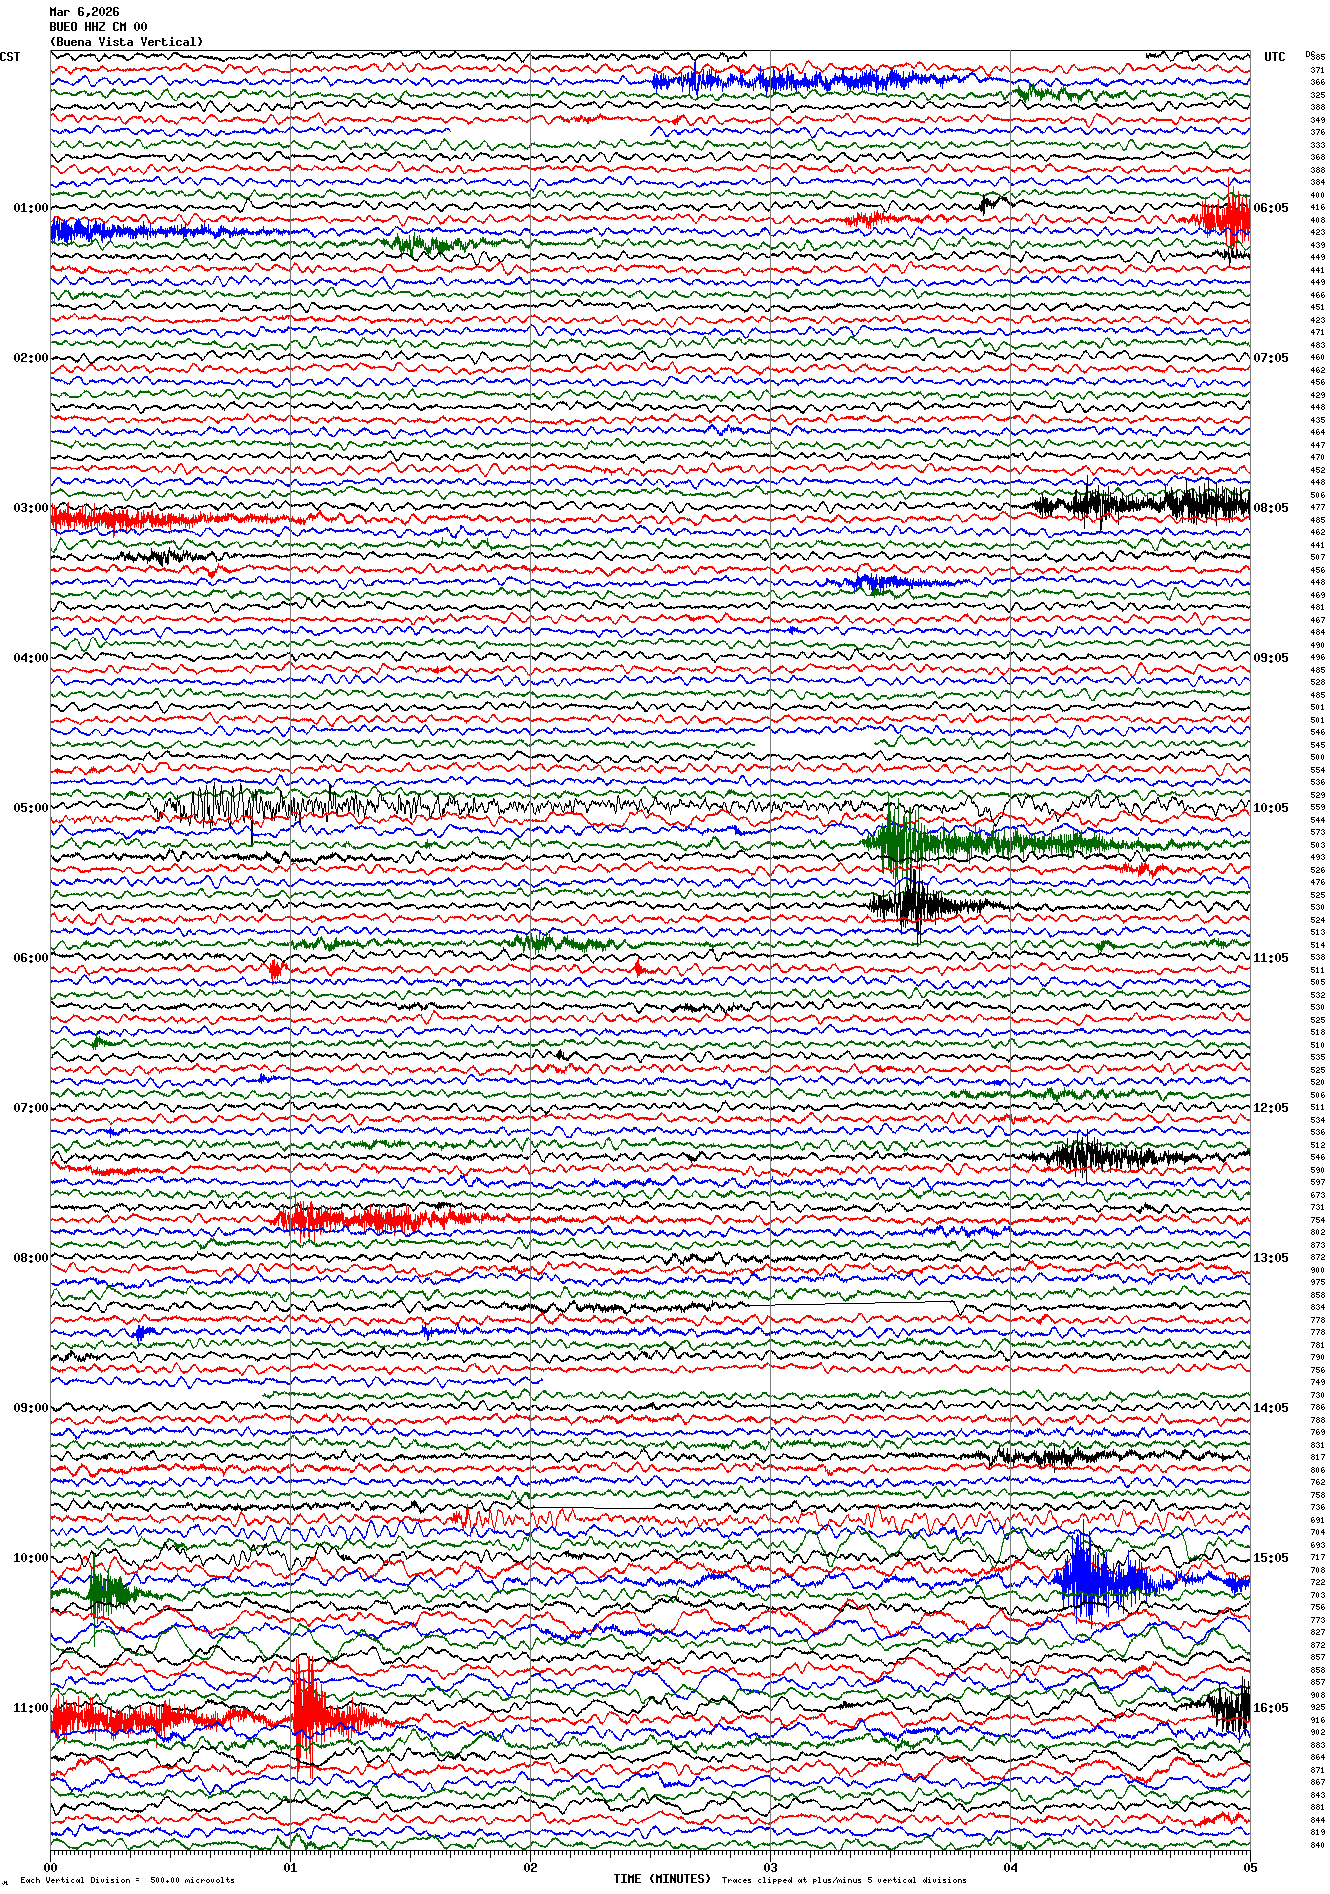Click the UTC timezone label
1330x1894 pixels.
pos(1274,57)
